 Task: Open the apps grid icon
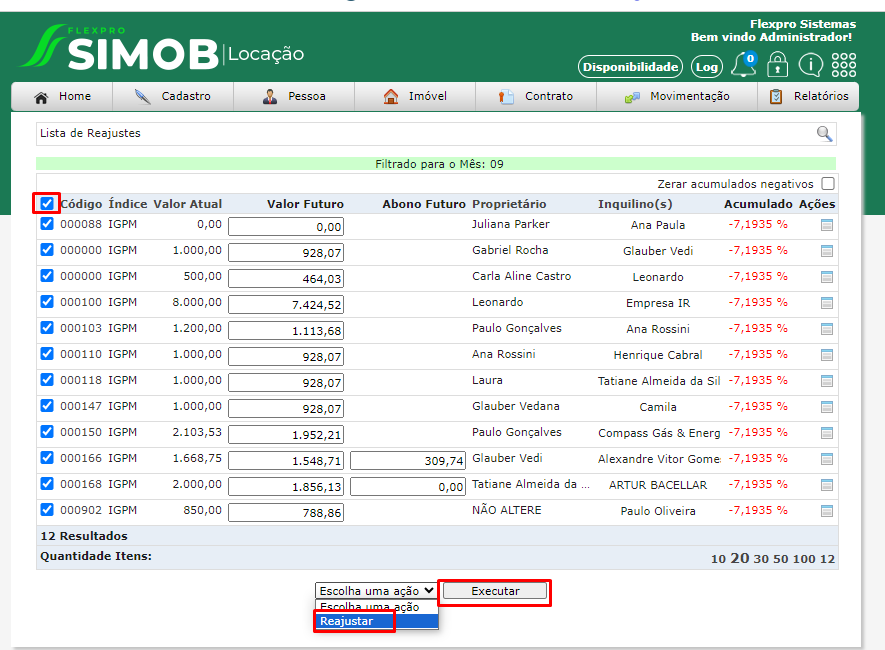(x=844, y=65)
